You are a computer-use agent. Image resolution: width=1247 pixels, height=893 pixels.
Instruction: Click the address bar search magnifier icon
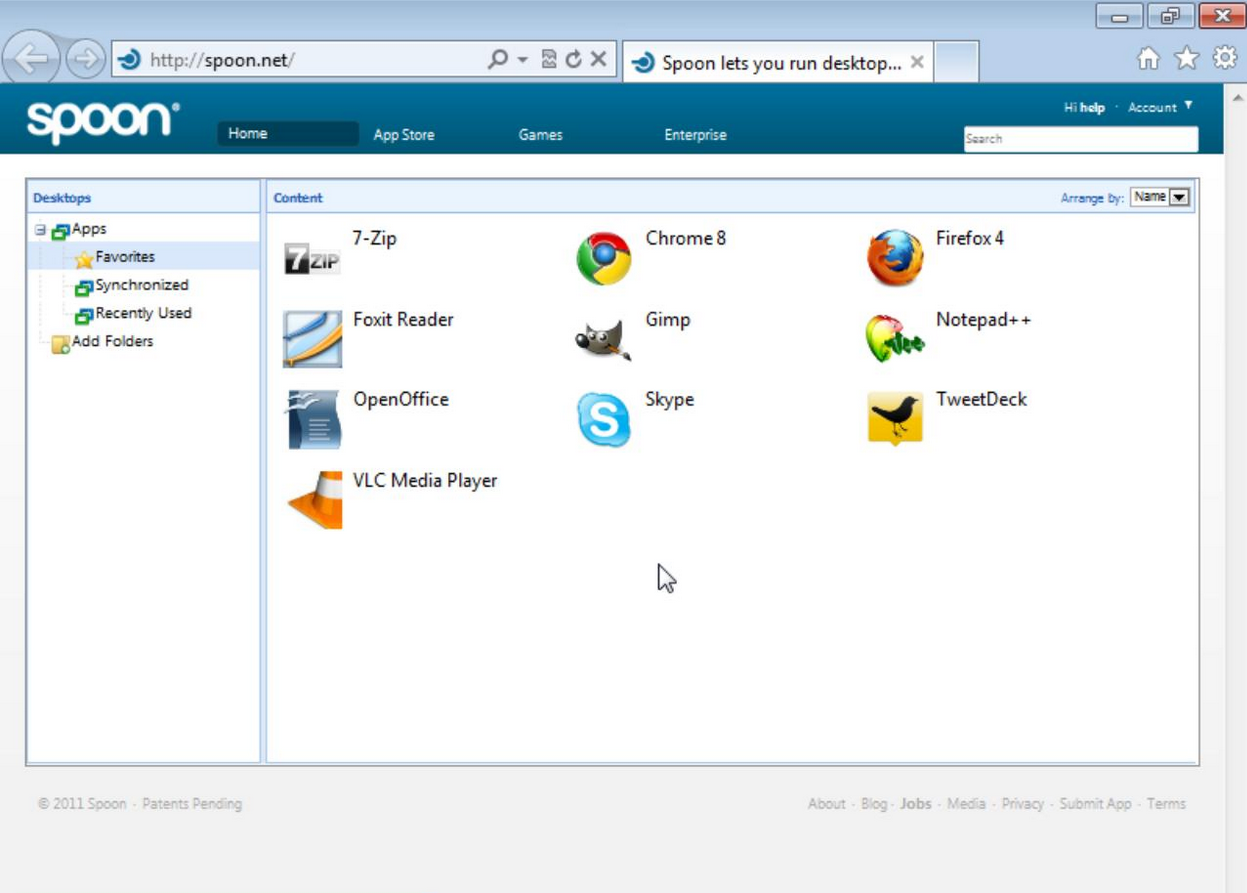coord(497,60)
